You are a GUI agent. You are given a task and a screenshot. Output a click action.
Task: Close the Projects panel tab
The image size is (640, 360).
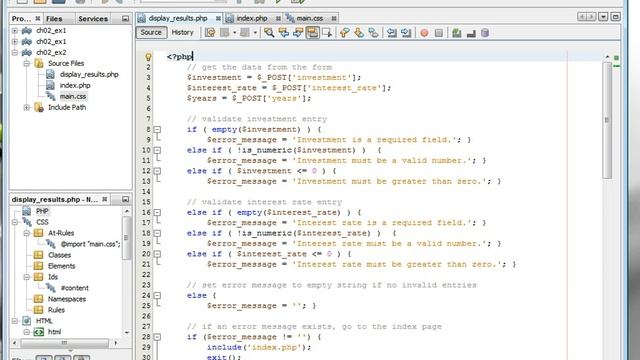[38, 18]
